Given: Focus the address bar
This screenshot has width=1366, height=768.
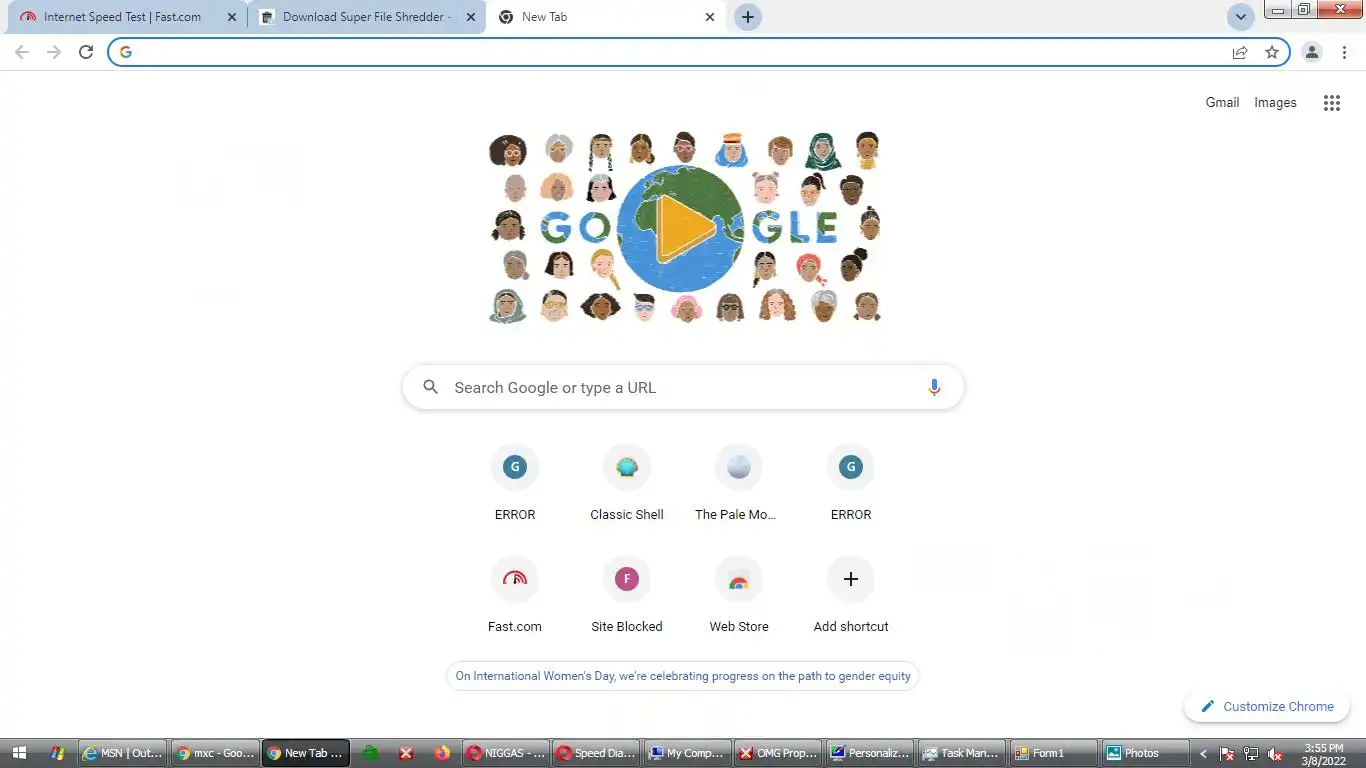Looking at the screenshot, I should [680, 52].
